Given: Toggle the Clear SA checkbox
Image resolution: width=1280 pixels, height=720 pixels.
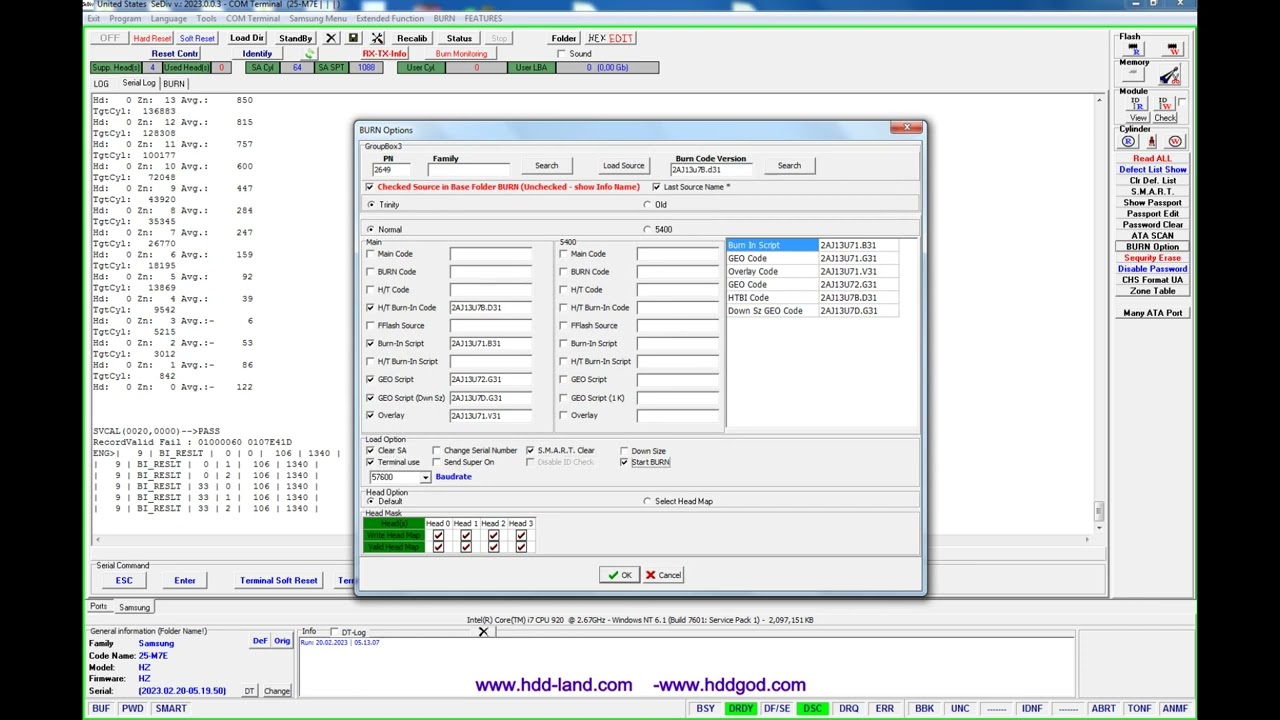Looking at the screenshot, I should [x=370, y=451].
